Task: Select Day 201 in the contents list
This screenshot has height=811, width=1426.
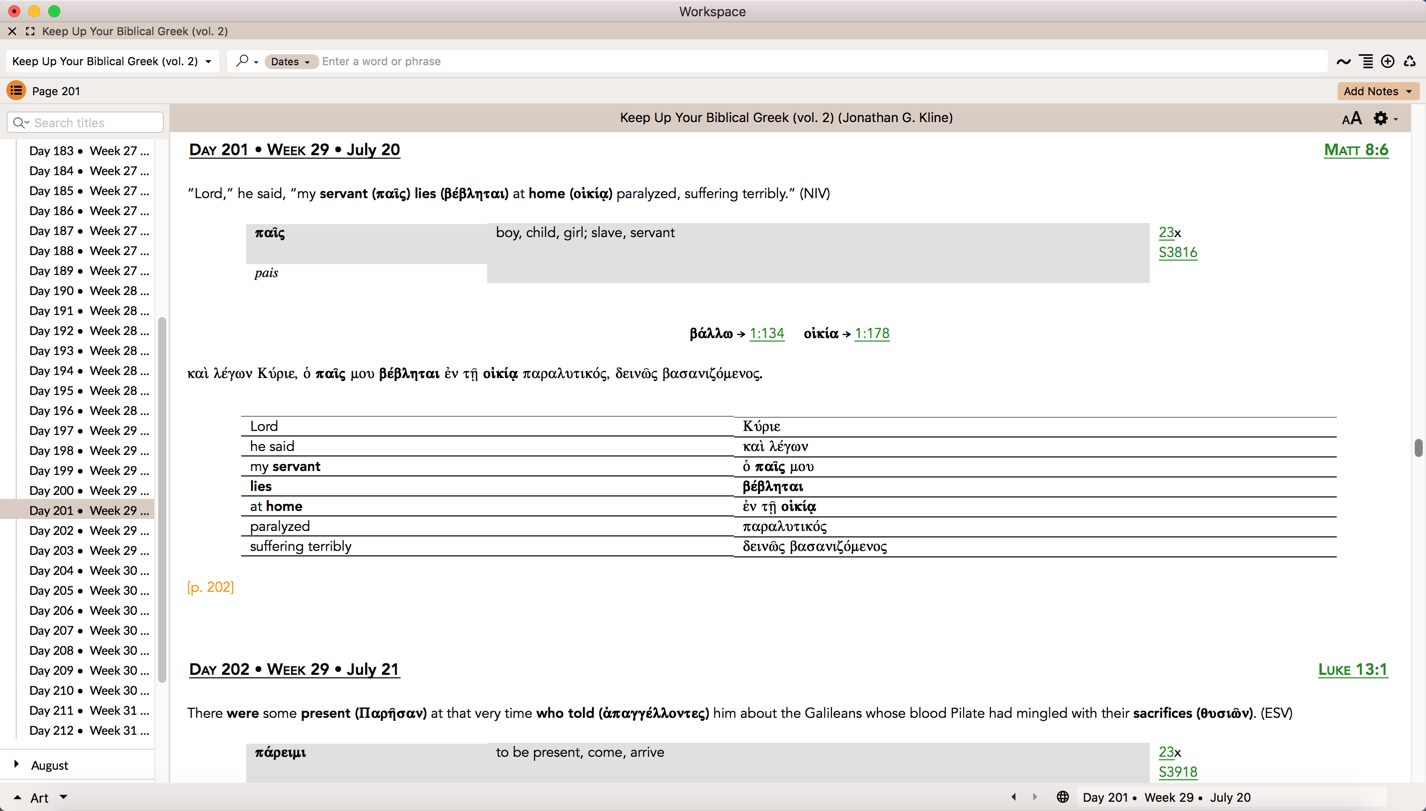Action: coord(78,511)
